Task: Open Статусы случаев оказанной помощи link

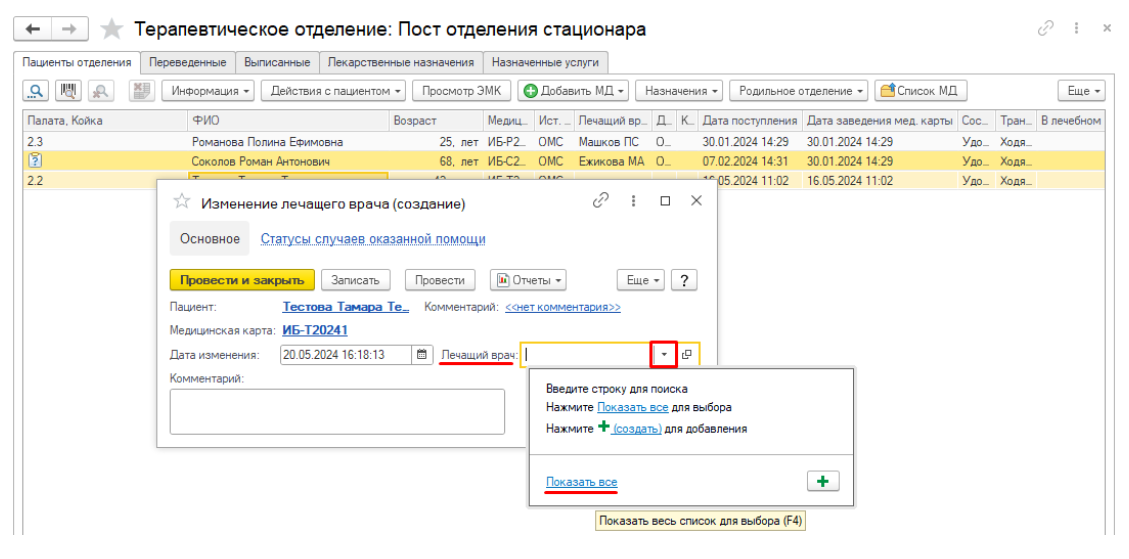Action: [x=373, y=239]
